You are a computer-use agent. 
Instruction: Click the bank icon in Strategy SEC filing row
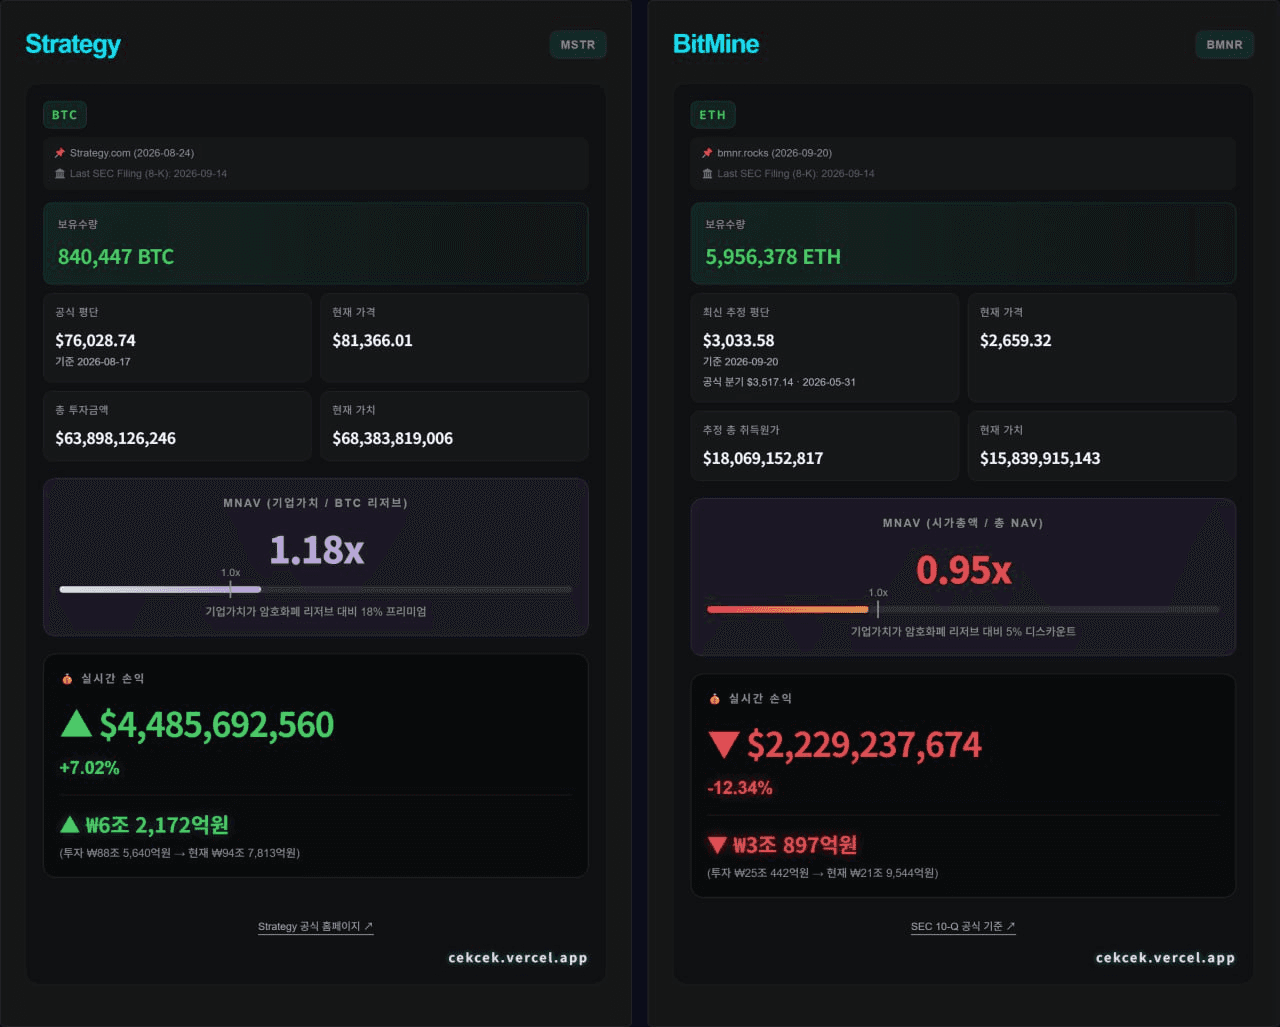point(60,174)
